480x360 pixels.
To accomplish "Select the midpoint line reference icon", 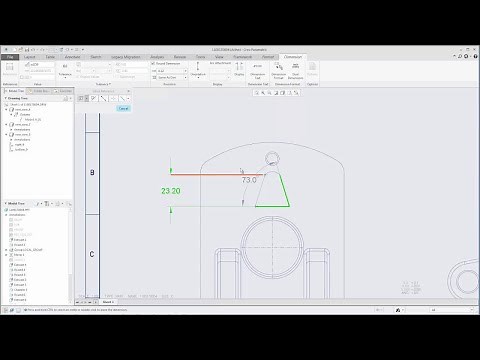I will (104, 98).
